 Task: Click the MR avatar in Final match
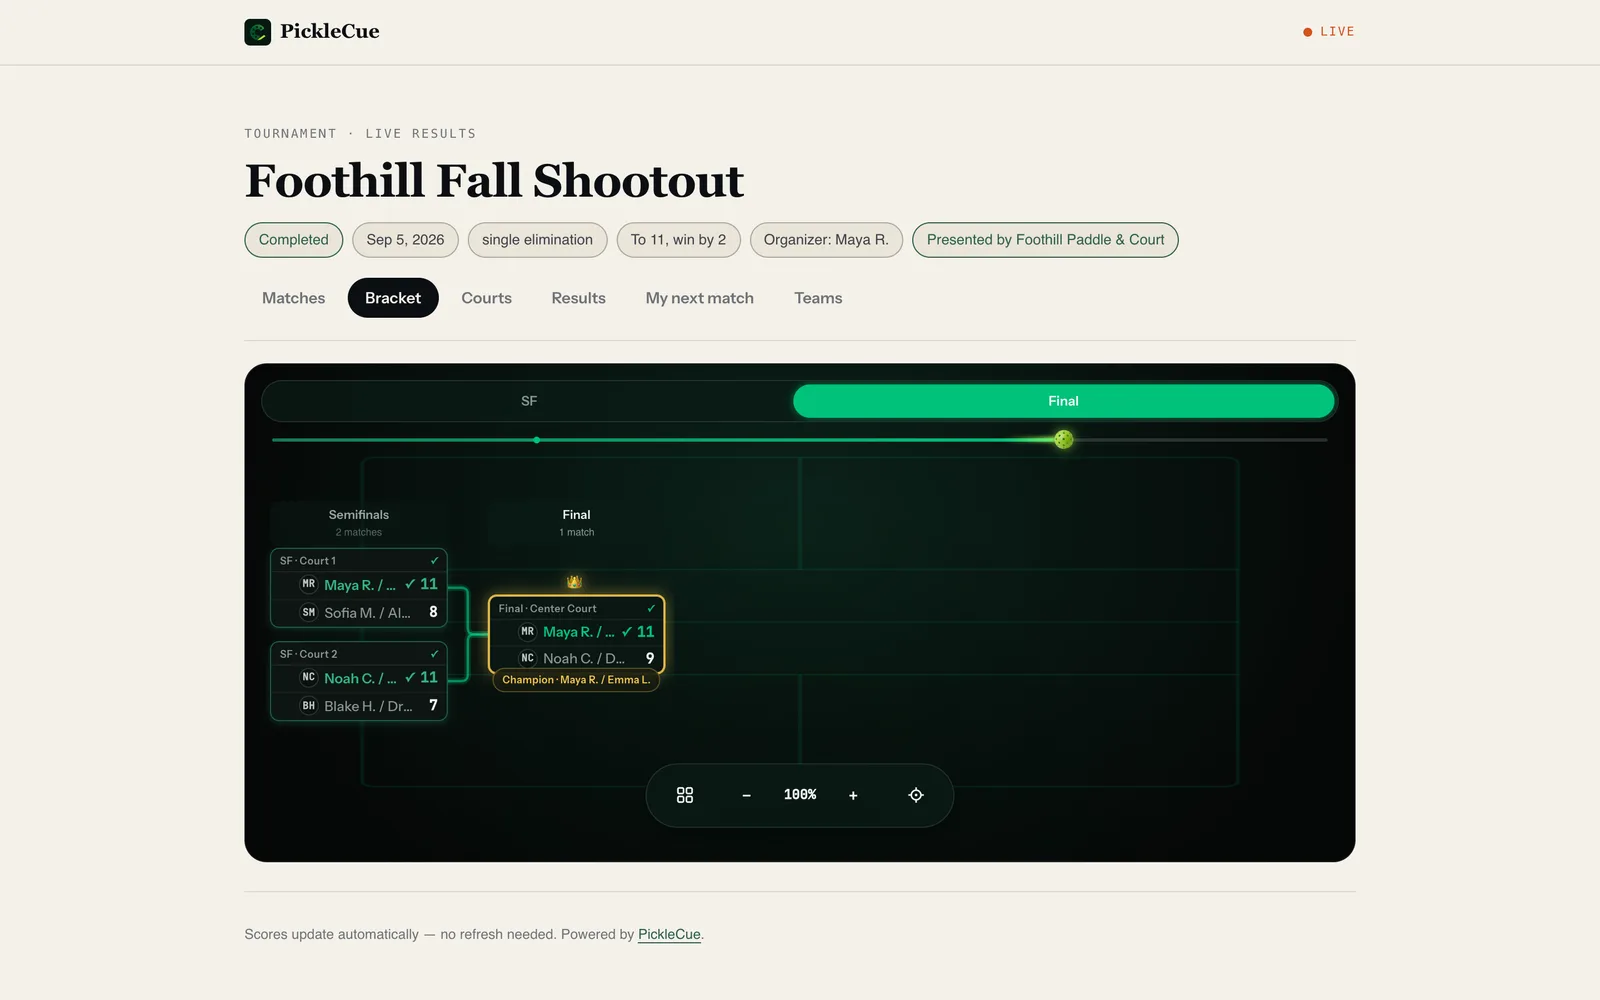528,631
